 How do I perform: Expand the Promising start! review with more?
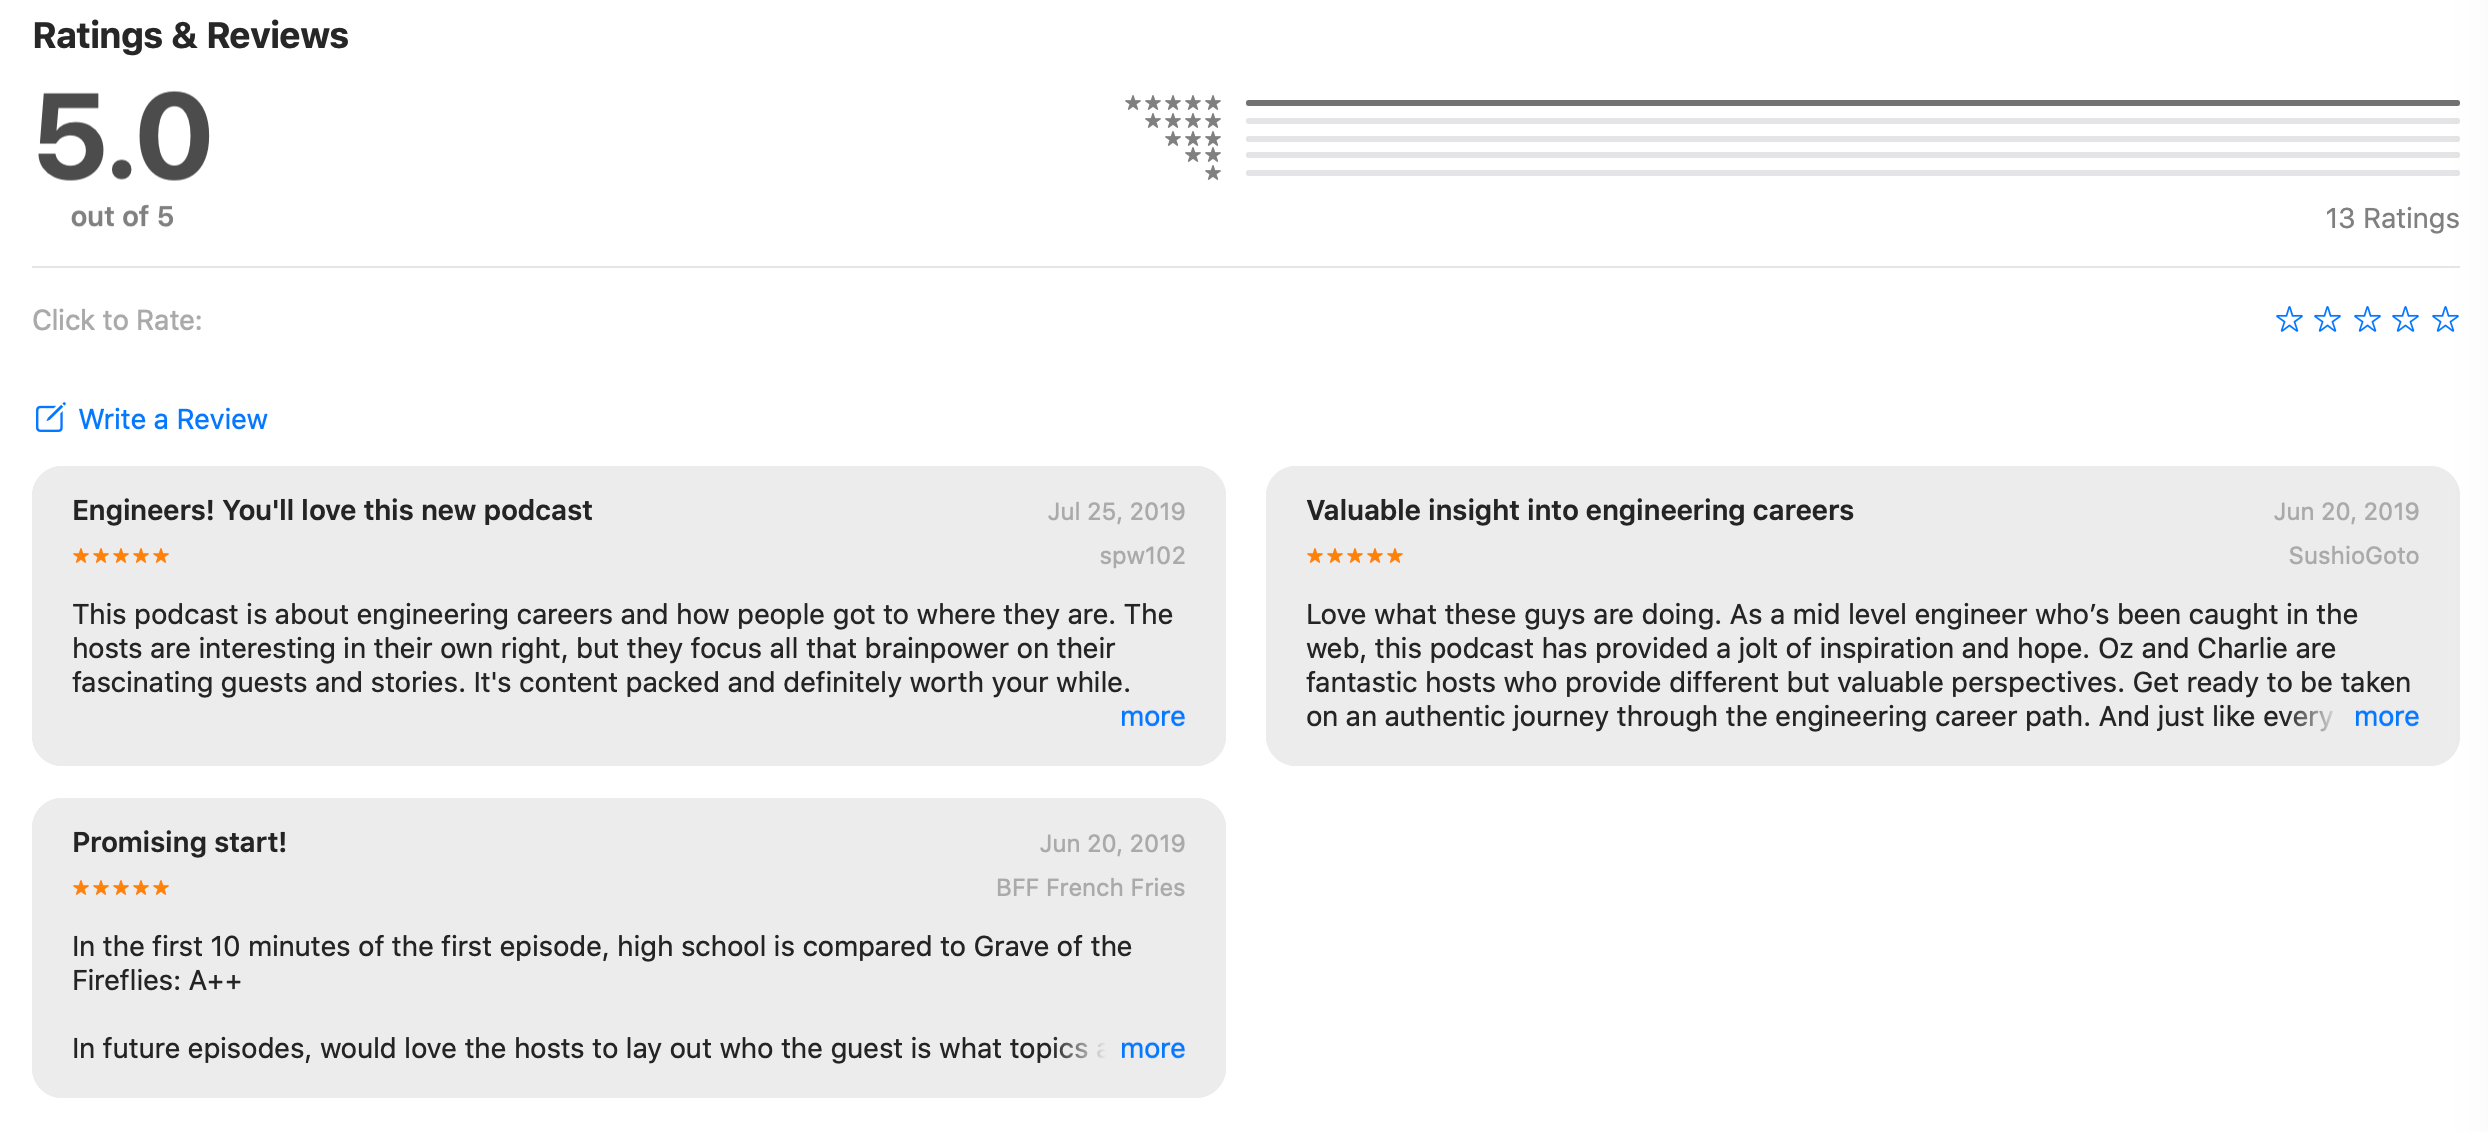1152,1048
